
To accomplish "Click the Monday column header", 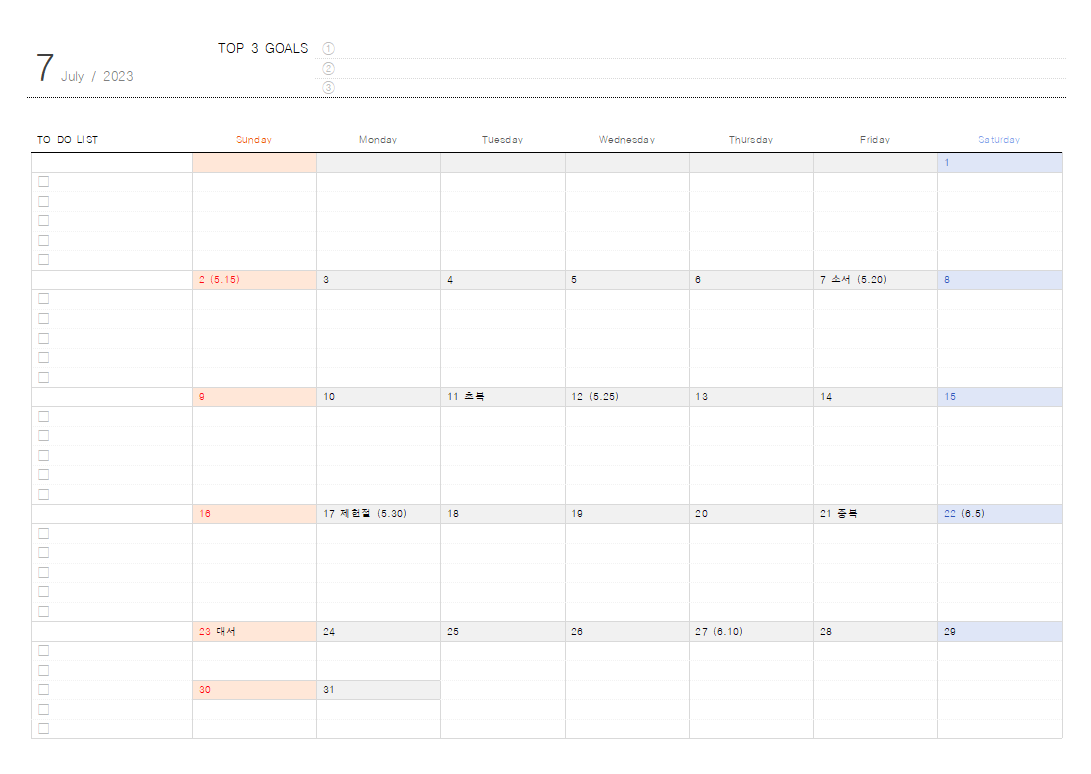I will 378,140.
